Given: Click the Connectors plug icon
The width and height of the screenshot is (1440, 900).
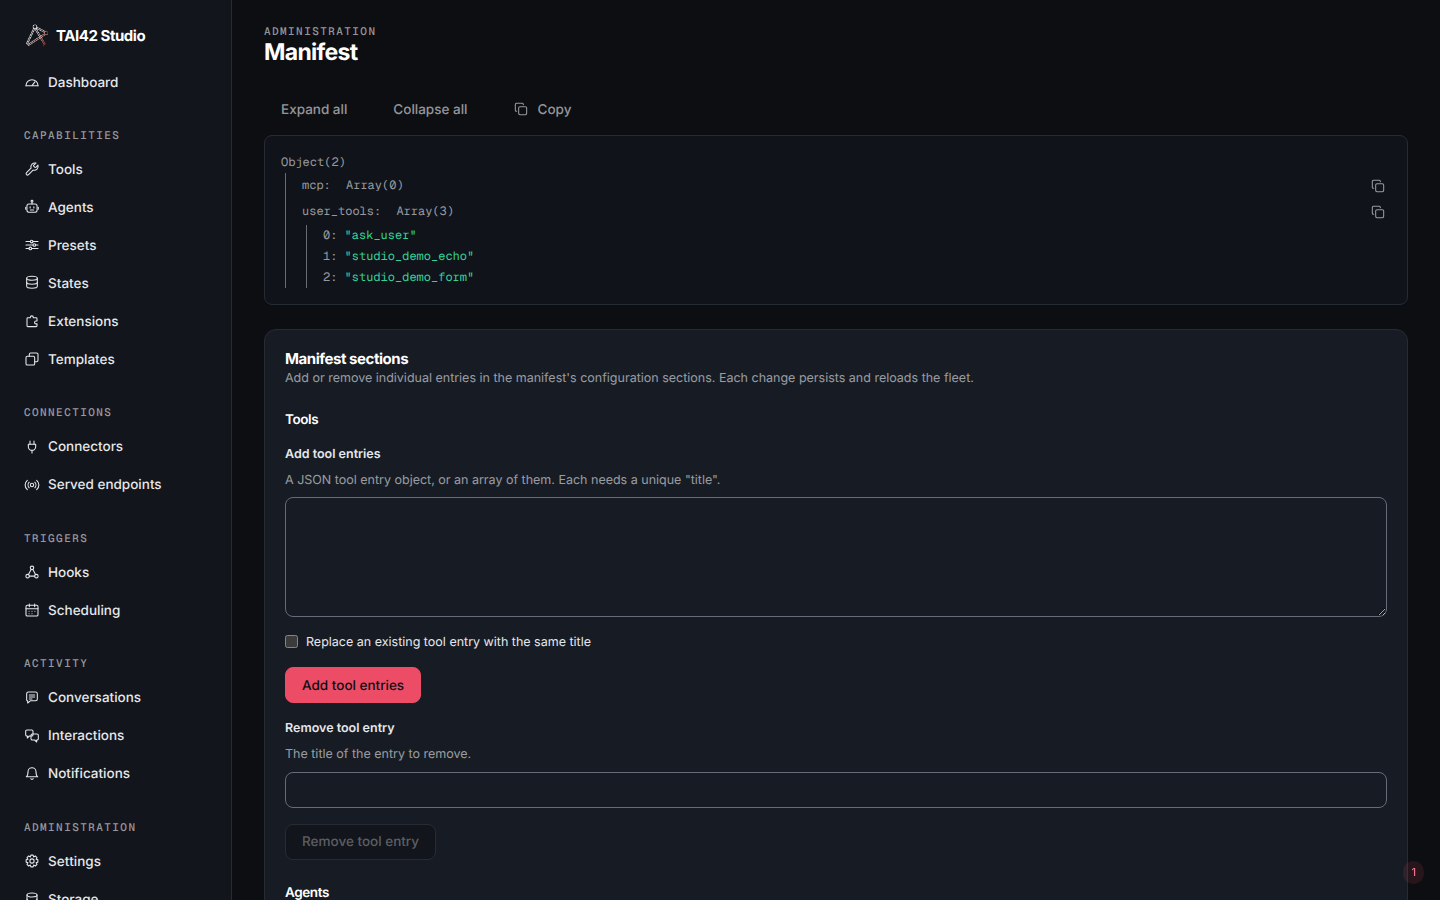Looking at the screenshot, I should 32,447.
